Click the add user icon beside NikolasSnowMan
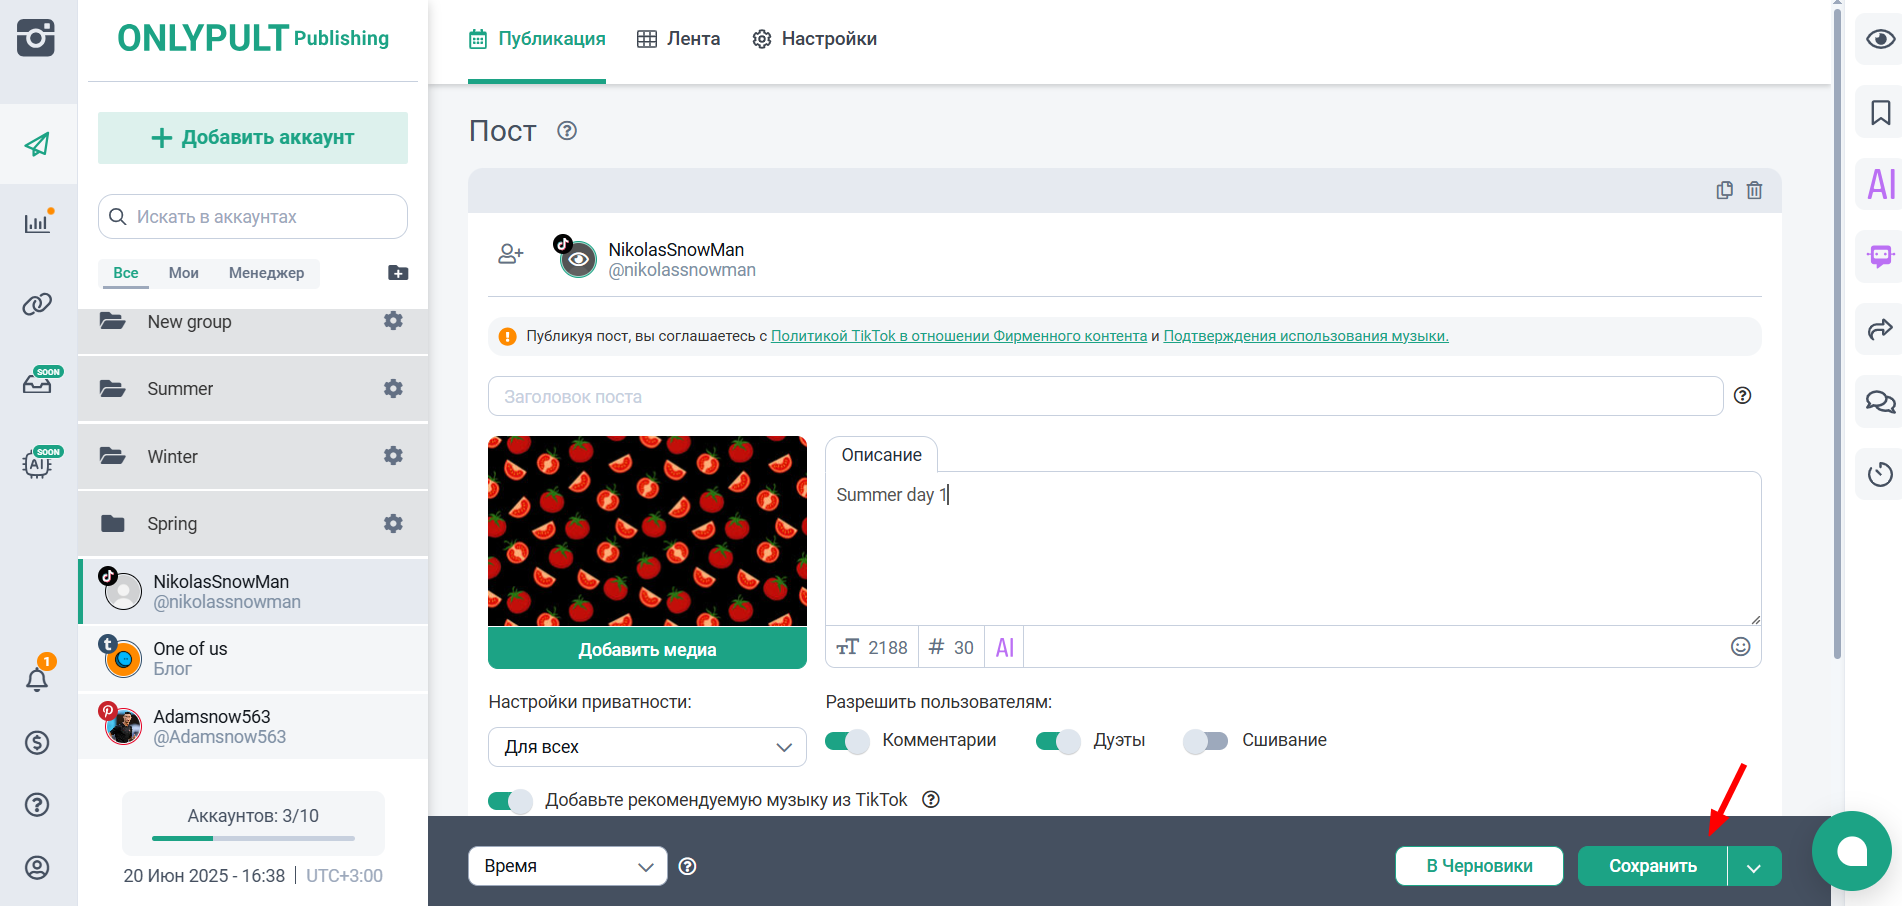The image size is (1902, 906). click(x=510, y=254)
